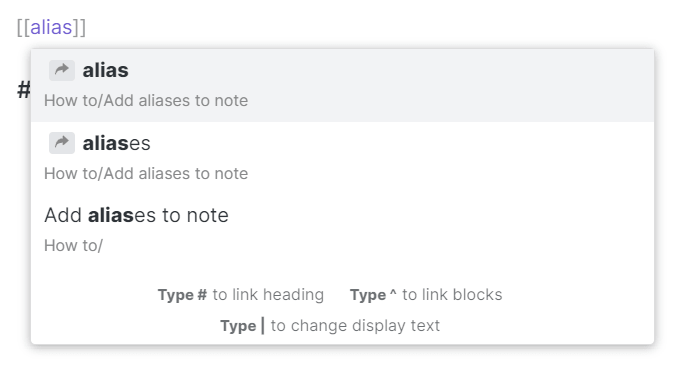Click path 'How to/Add aliases to note' under alias
This screenshot has width=693, height=371.
coord(146,101)
